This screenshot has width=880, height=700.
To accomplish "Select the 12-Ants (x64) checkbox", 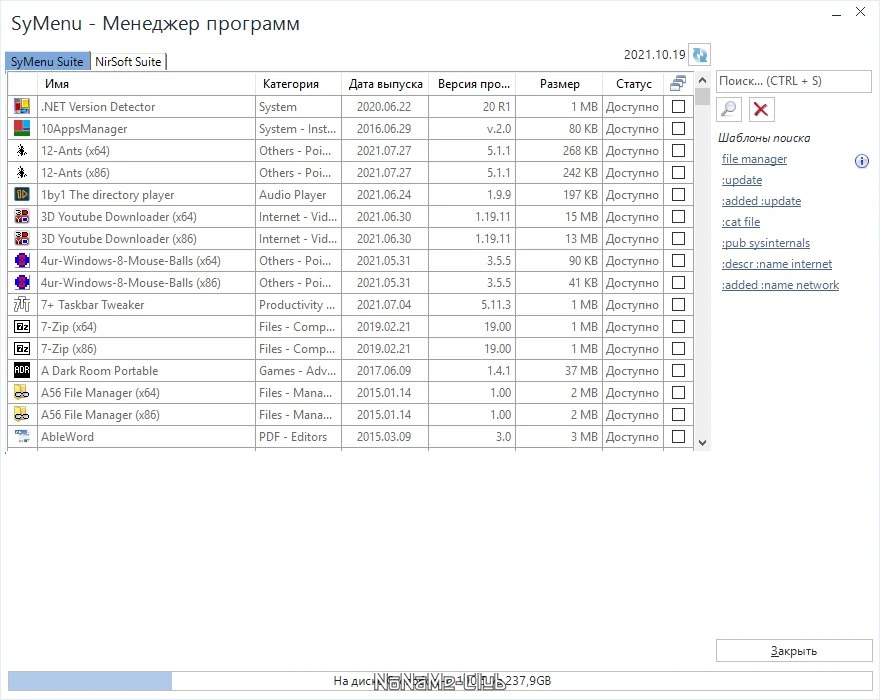I will (x=678, y=150).
